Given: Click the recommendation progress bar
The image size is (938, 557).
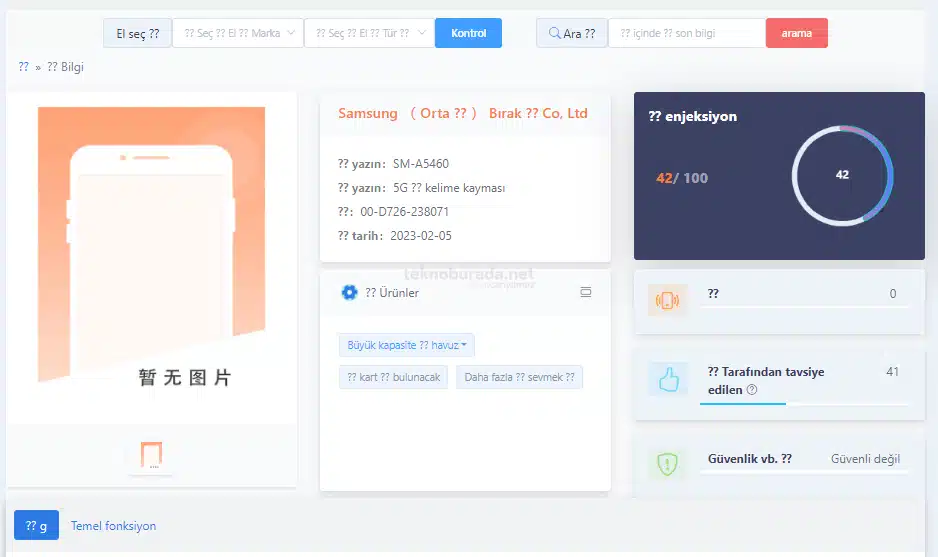Looking at the screenshot, I should [803, 404].
